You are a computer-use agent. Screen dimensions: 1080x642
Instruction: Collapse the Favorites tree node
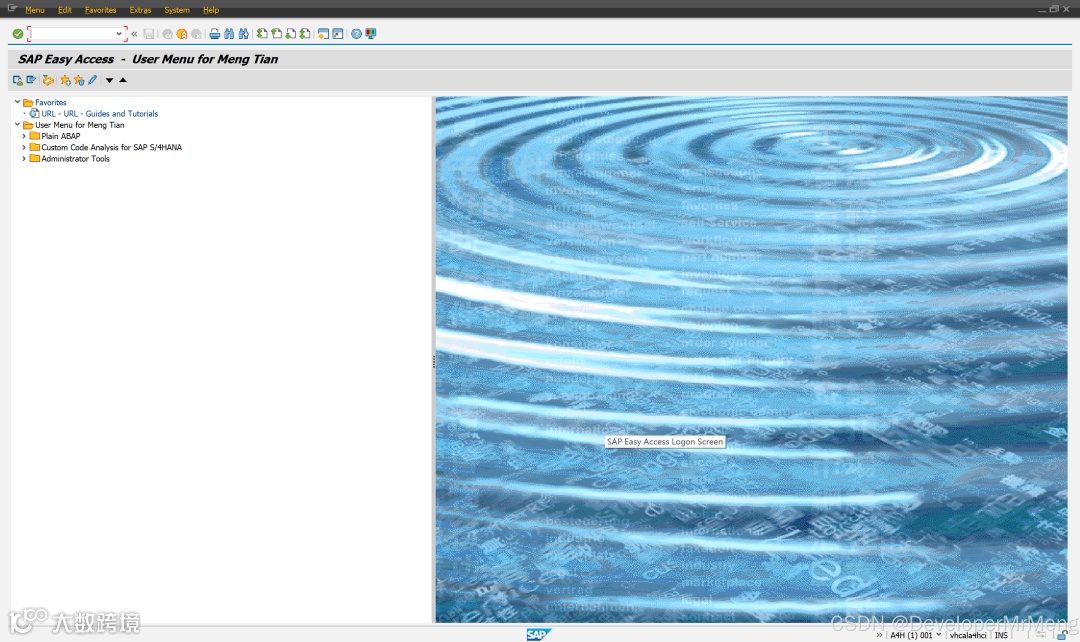click(x=17, y=102)
